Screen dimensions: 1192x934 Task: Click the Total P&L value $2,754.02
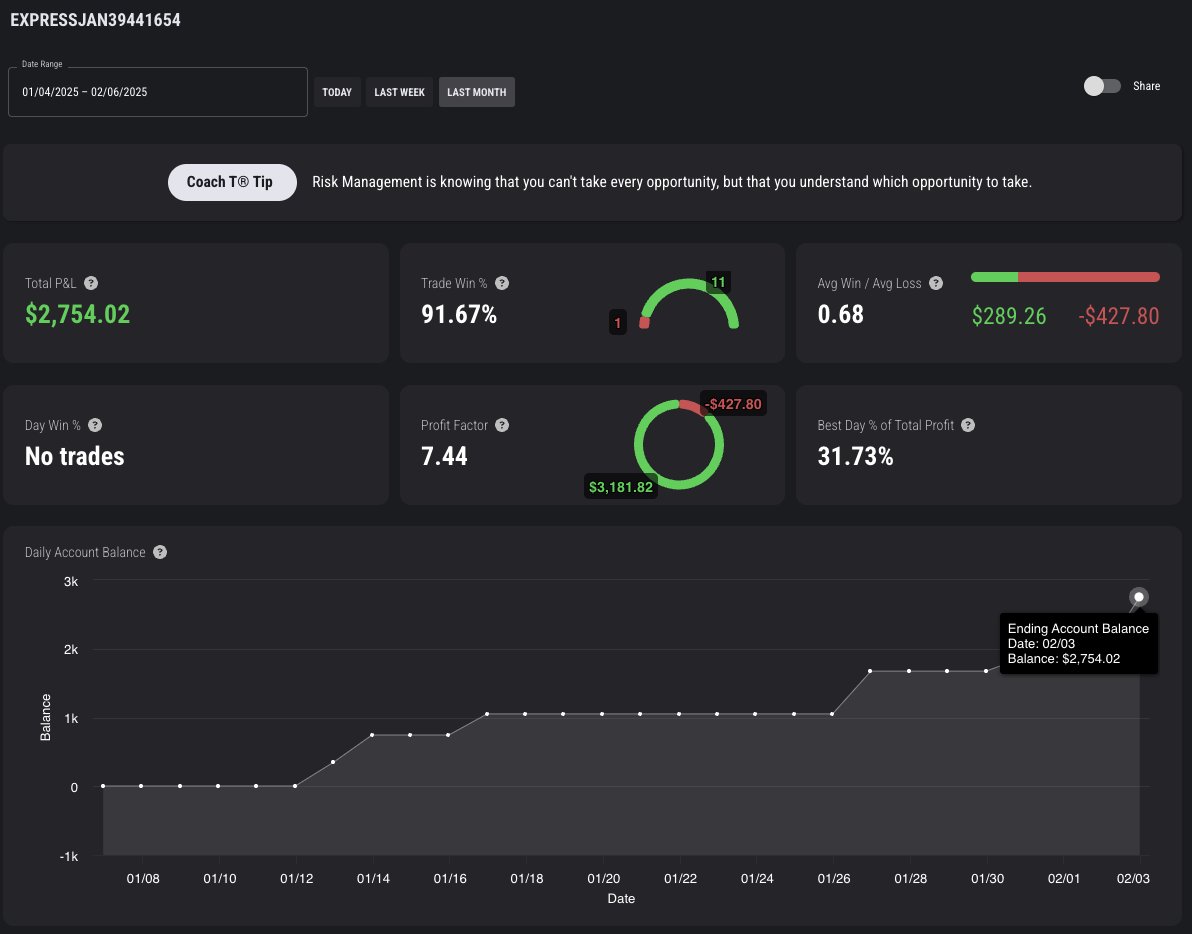coord(78,314)
